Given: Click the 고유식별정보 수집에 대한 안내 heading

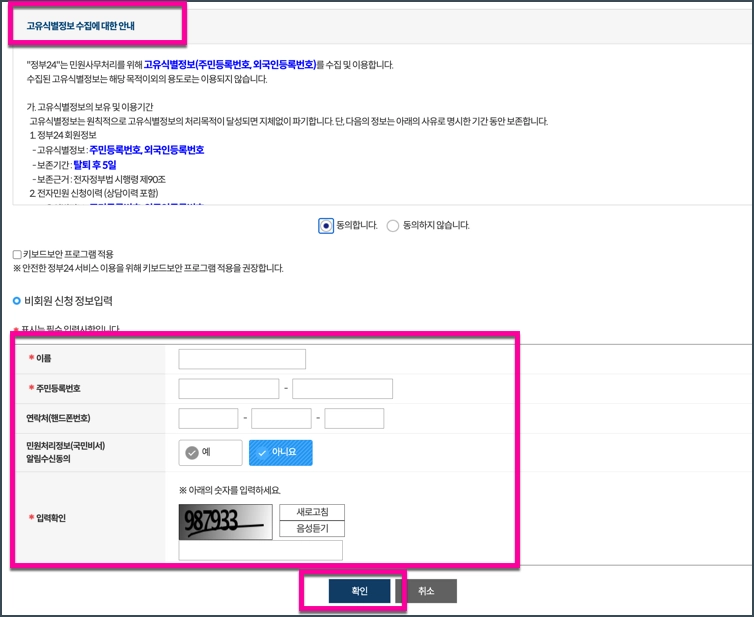Looking at the screenshot, I should pos(81,25).
